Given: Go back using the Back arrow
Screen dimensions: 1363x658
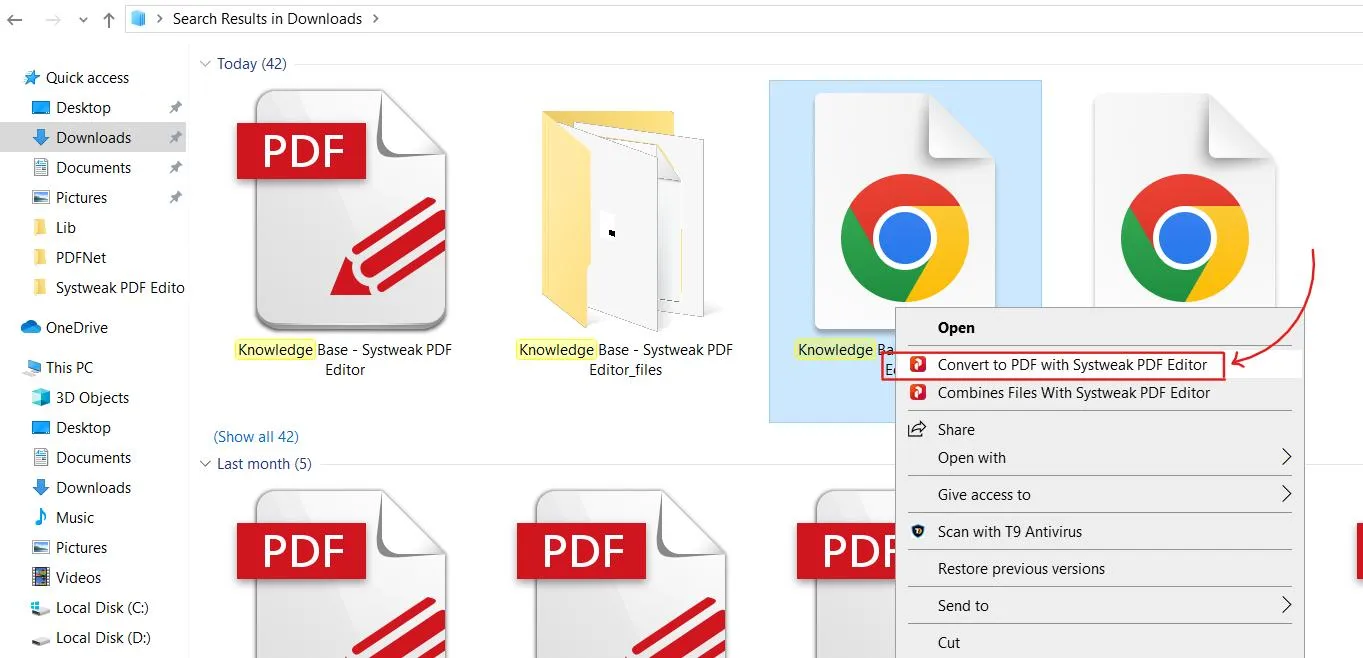Looking at the screenshot, I should click(15, 19).
